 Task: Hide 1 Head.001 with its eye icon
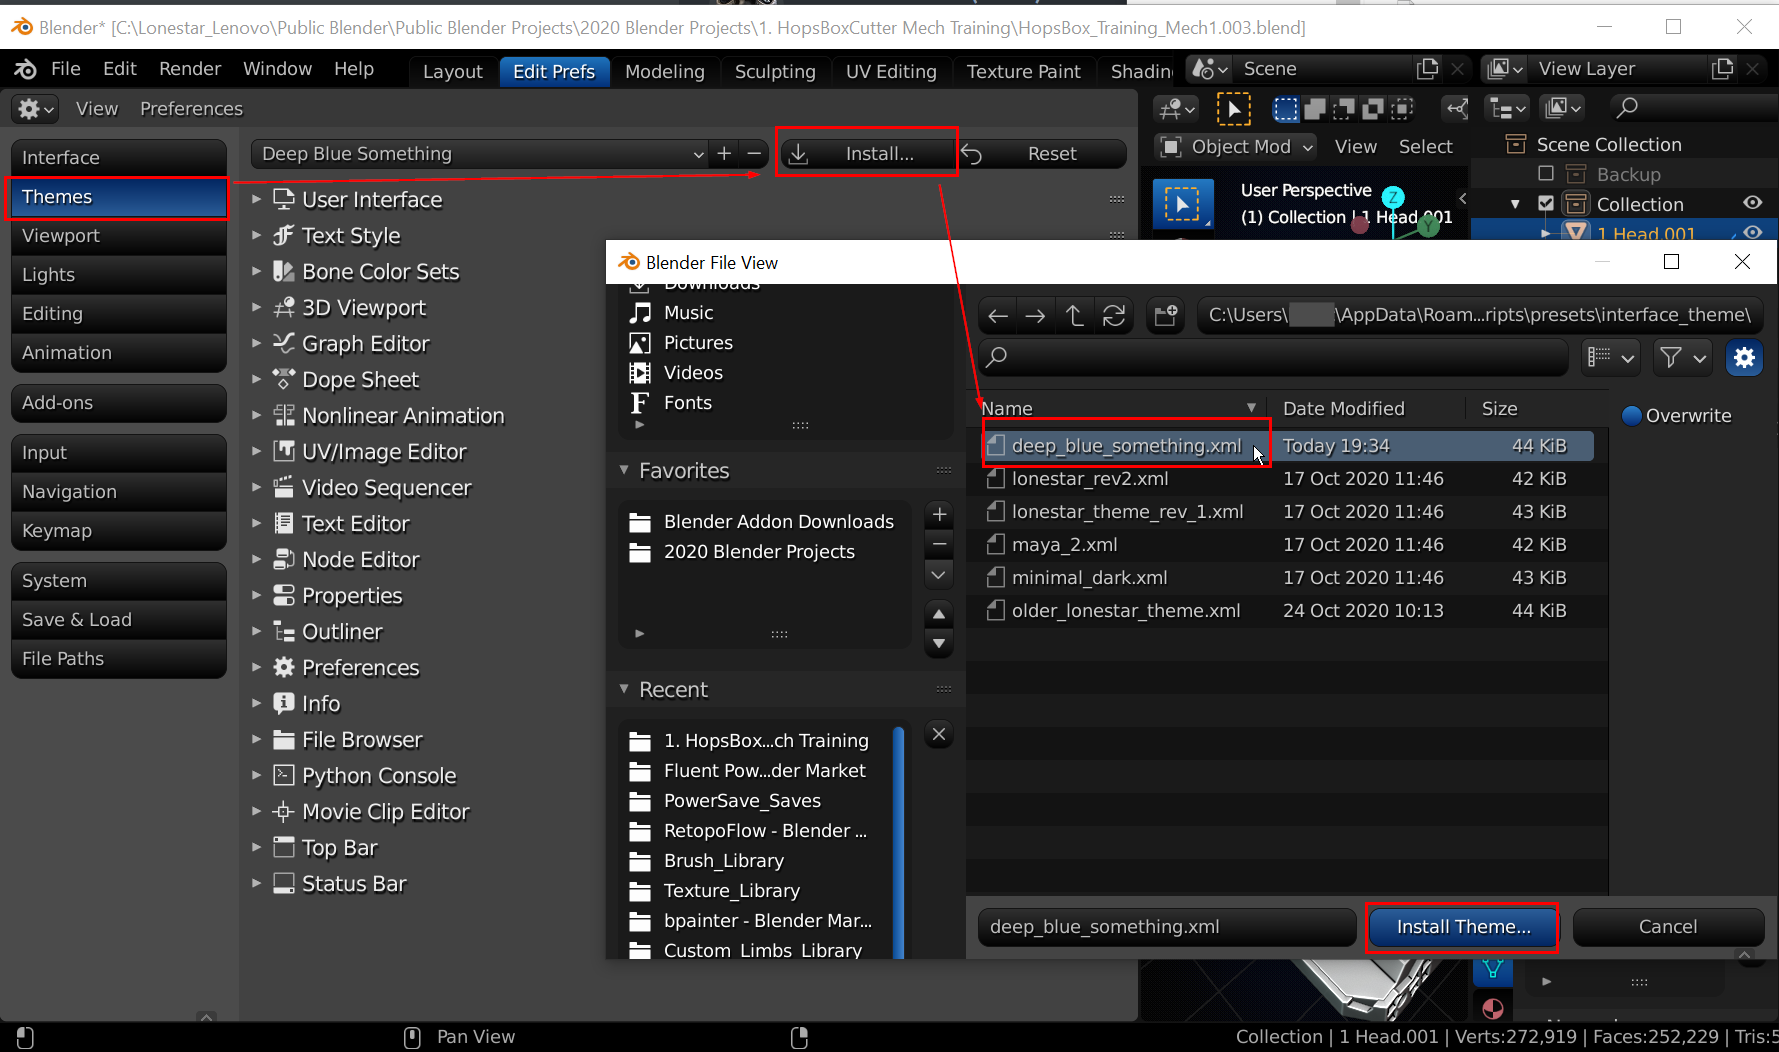coord(1752,232)
